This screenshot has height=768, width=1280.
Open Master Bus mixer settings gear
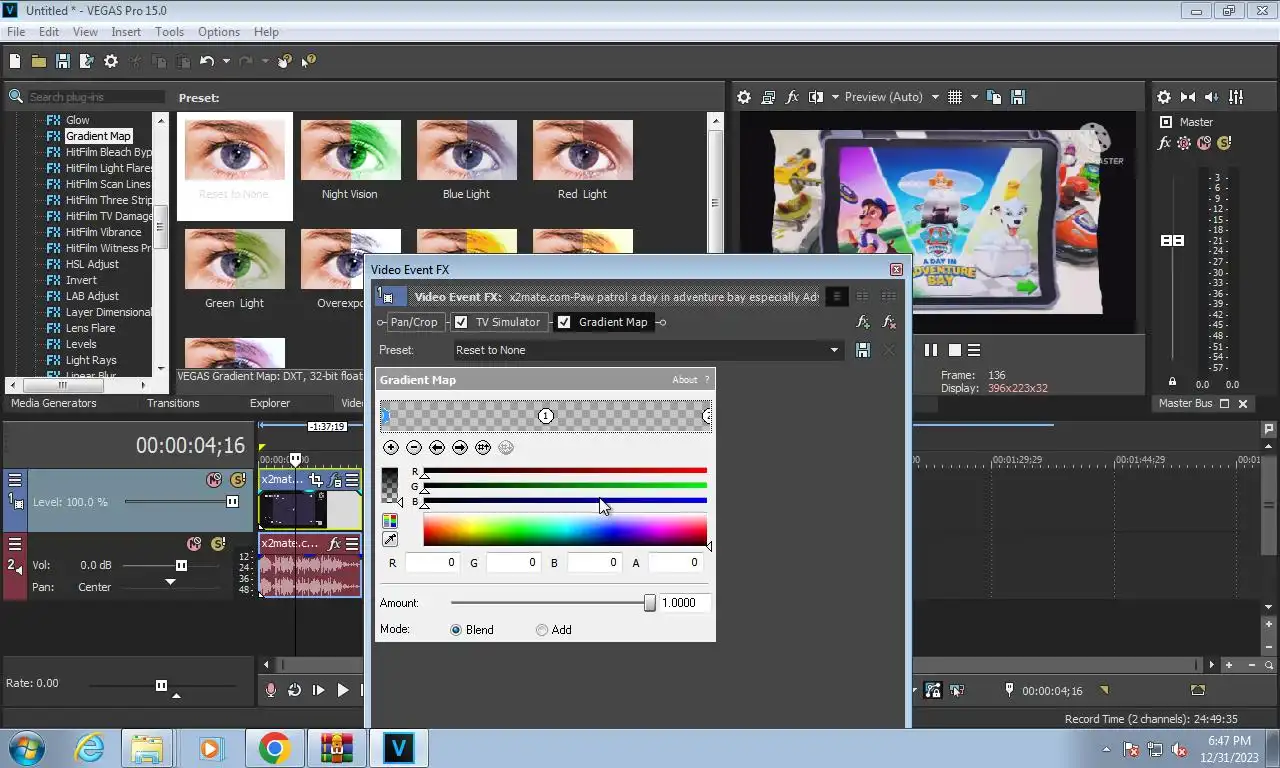[x=1164, y=97]
